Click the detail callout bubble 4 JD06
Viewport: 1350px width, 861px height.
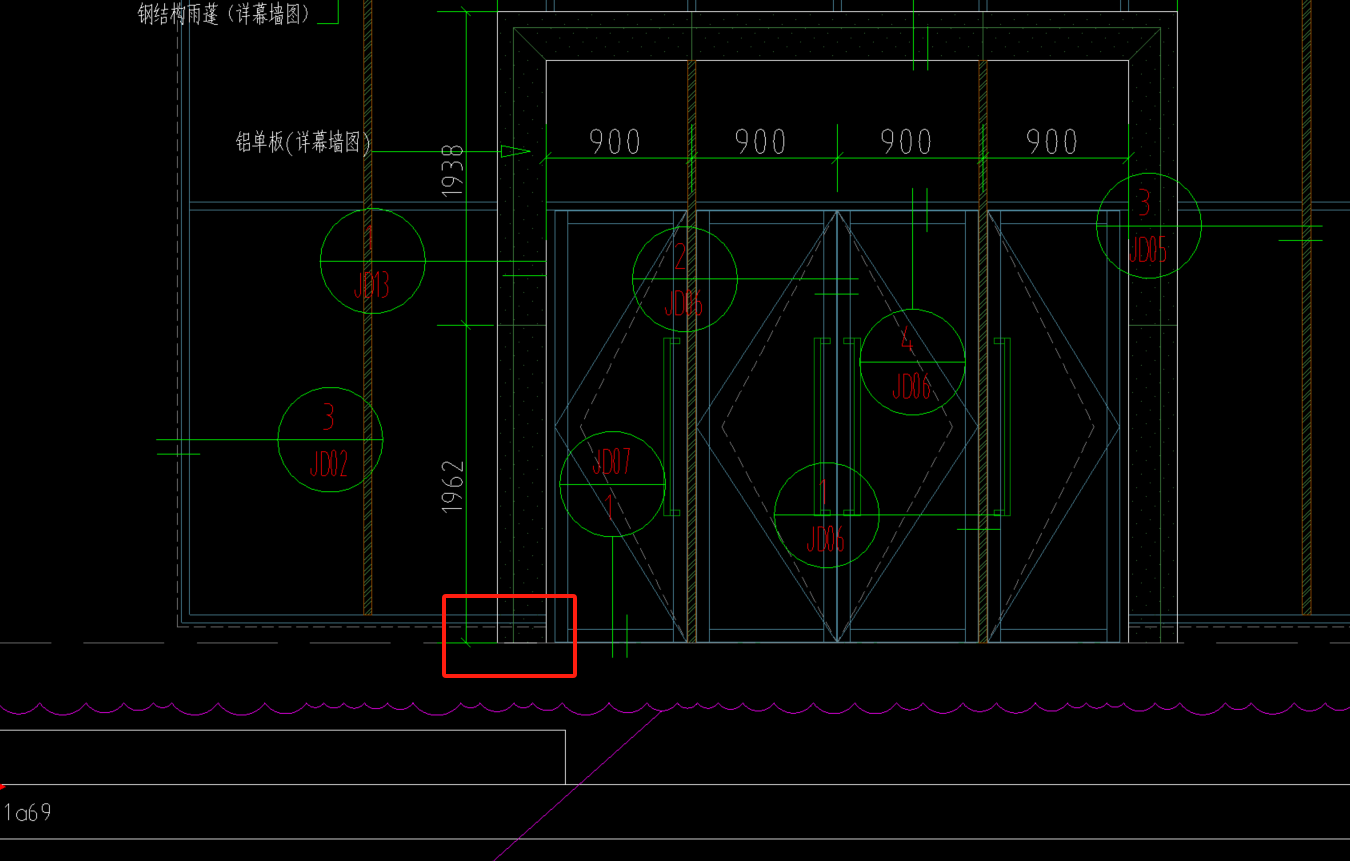click(912, 362)
